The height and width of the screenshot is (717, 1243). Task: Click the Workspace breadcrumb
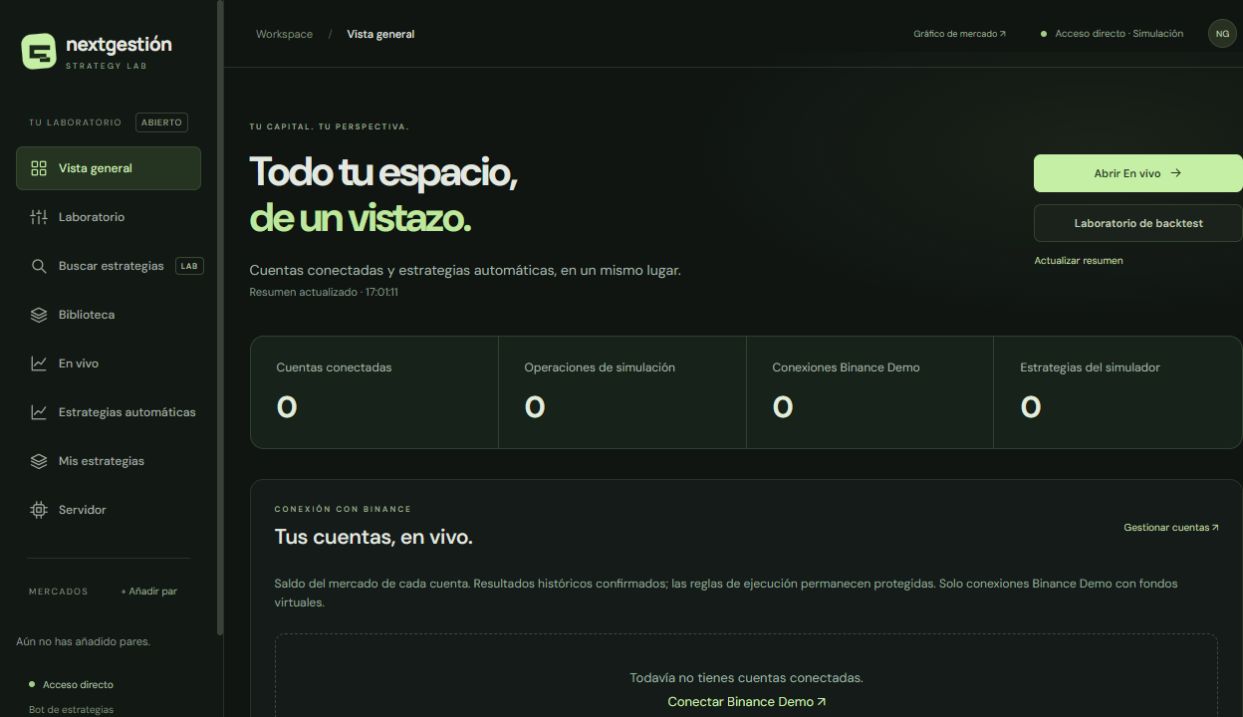click(284, 34)
